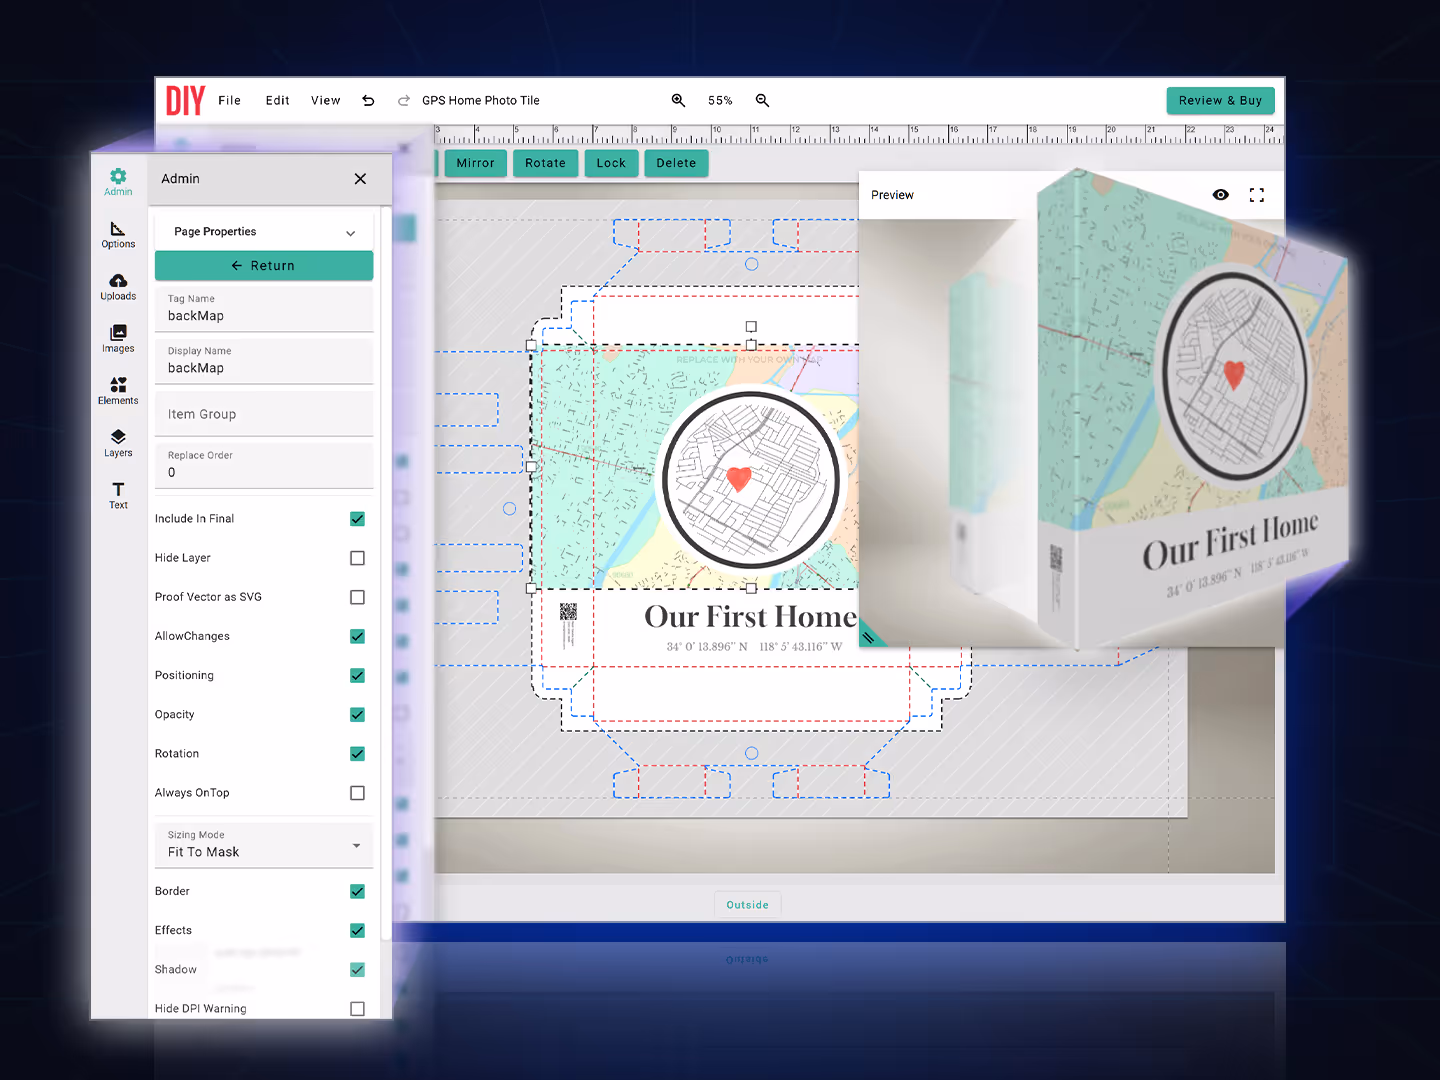Enable the Hide Layer checkbox
The height and width of the screenshot is (1080, 1440).
click(x=357, y=557)
